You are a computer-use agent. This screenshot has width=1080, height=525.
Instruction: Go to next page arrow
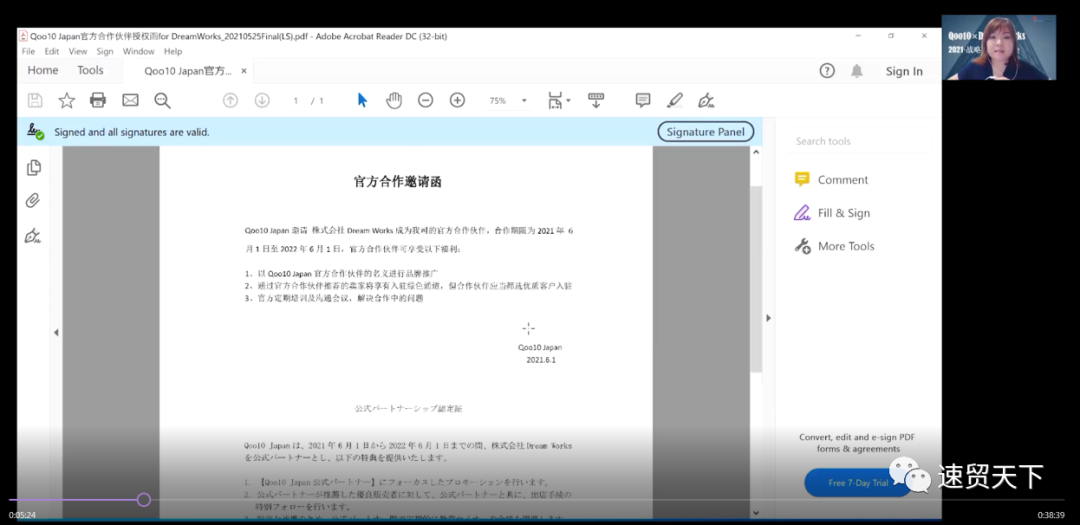tap(262, 101)
